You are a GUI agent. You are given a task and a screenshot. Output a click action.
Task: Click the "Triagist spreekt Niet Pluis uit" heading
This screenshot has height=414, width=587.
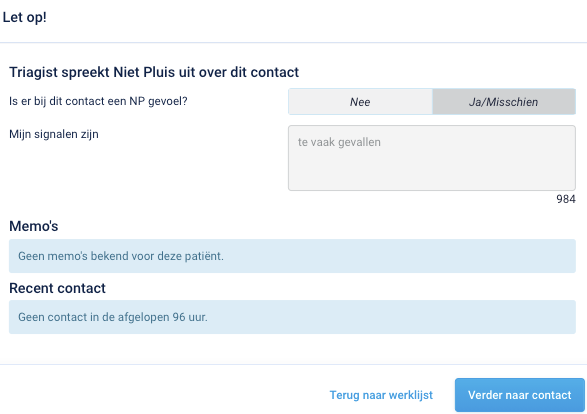[x=154, y=72]
